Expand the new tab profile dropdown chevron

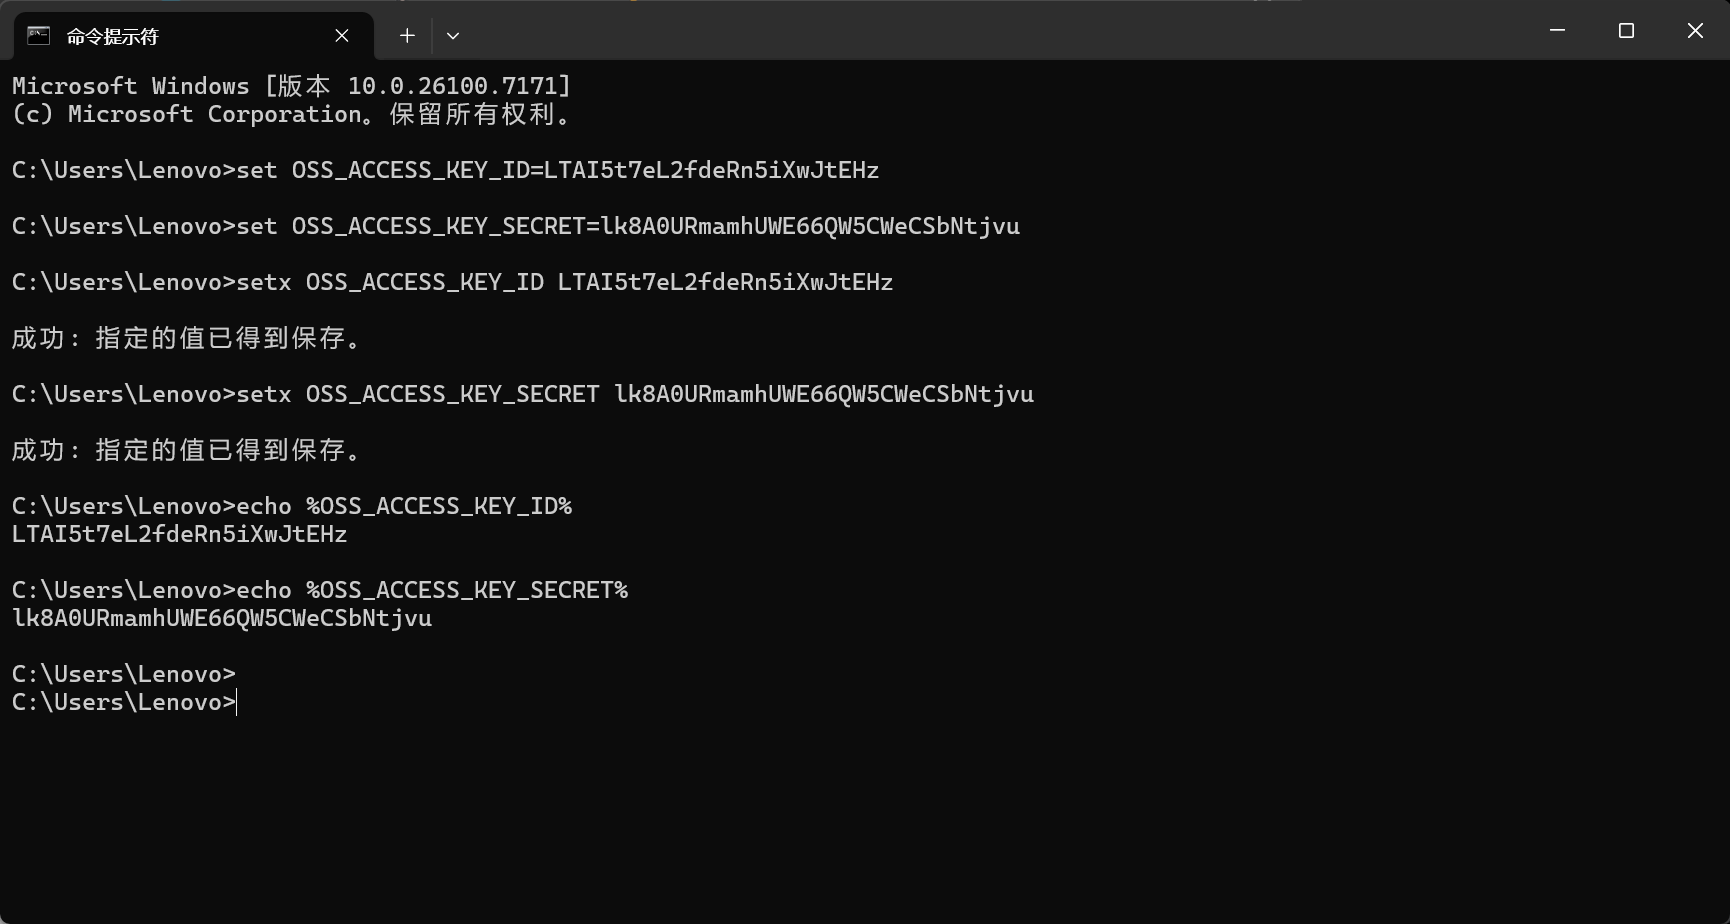[x=453, y=36]
